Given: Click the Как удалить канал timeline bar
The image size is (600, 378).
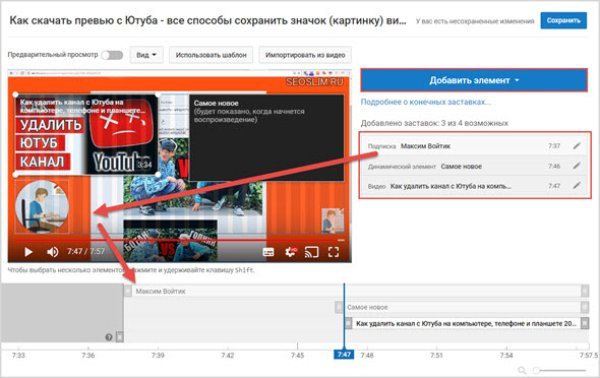Looking at the screenshot, I should pyautogui.click(x=466, y=323).
